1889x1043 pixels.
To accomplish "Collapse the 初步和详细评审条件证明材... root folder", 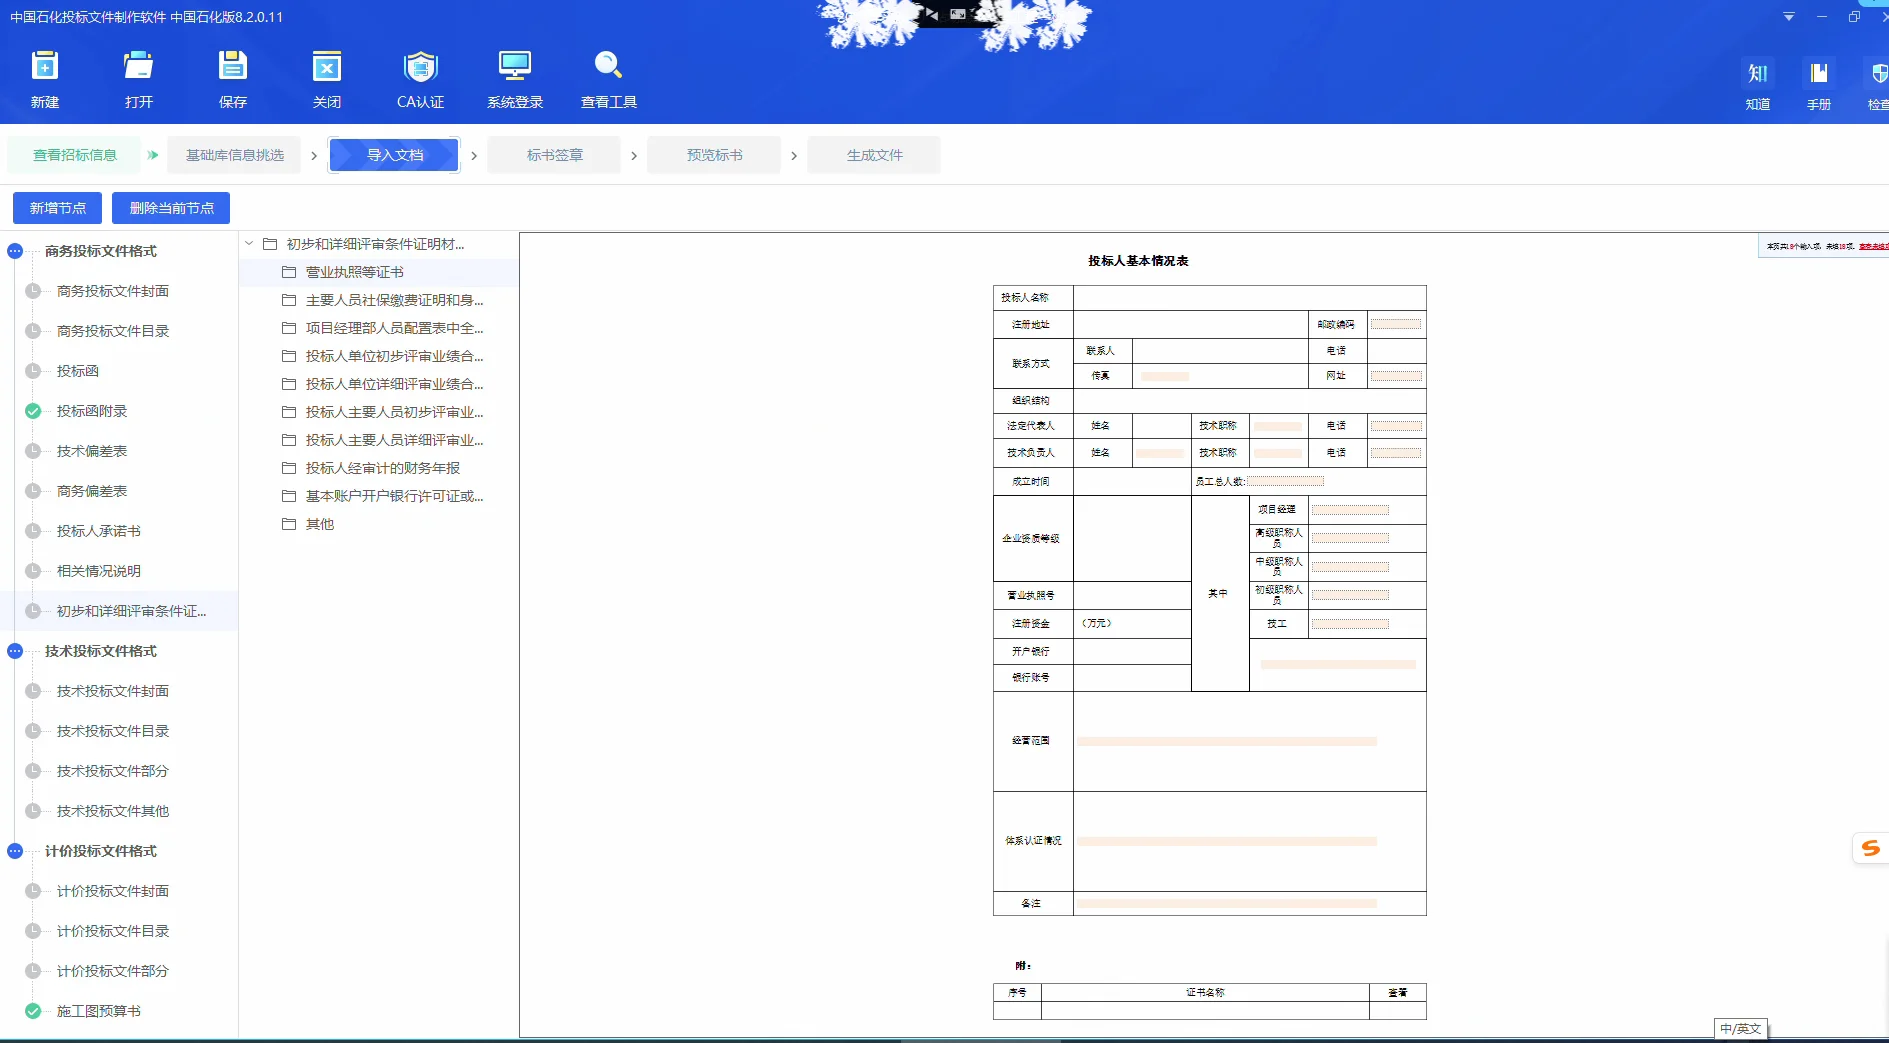I will point(249,244).
